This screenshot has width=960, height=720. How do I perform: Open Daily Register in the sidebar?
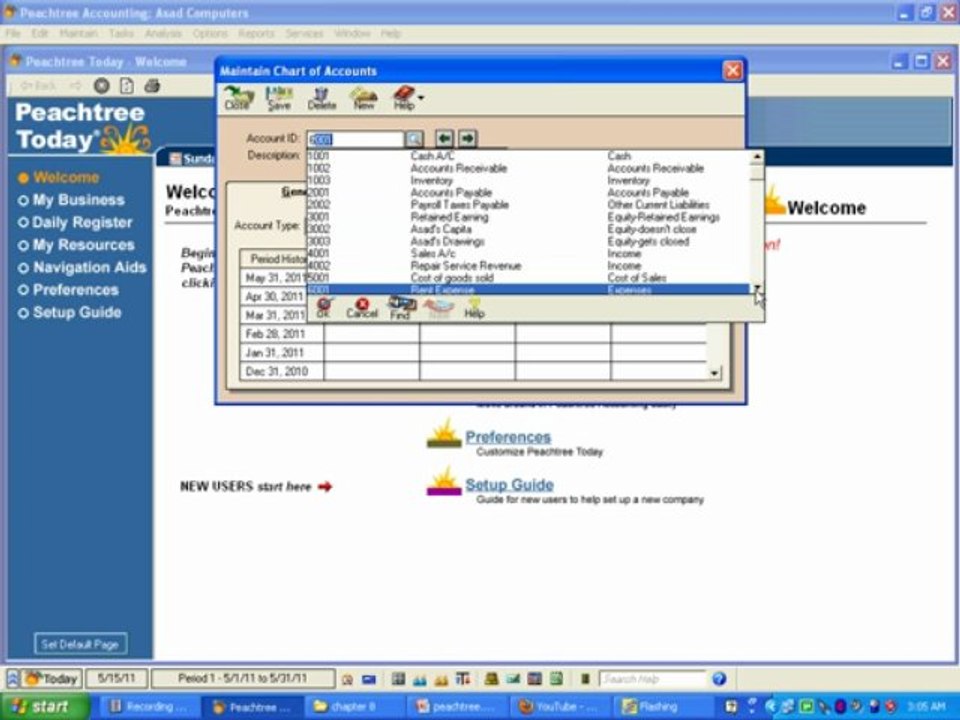click(81, 223)
